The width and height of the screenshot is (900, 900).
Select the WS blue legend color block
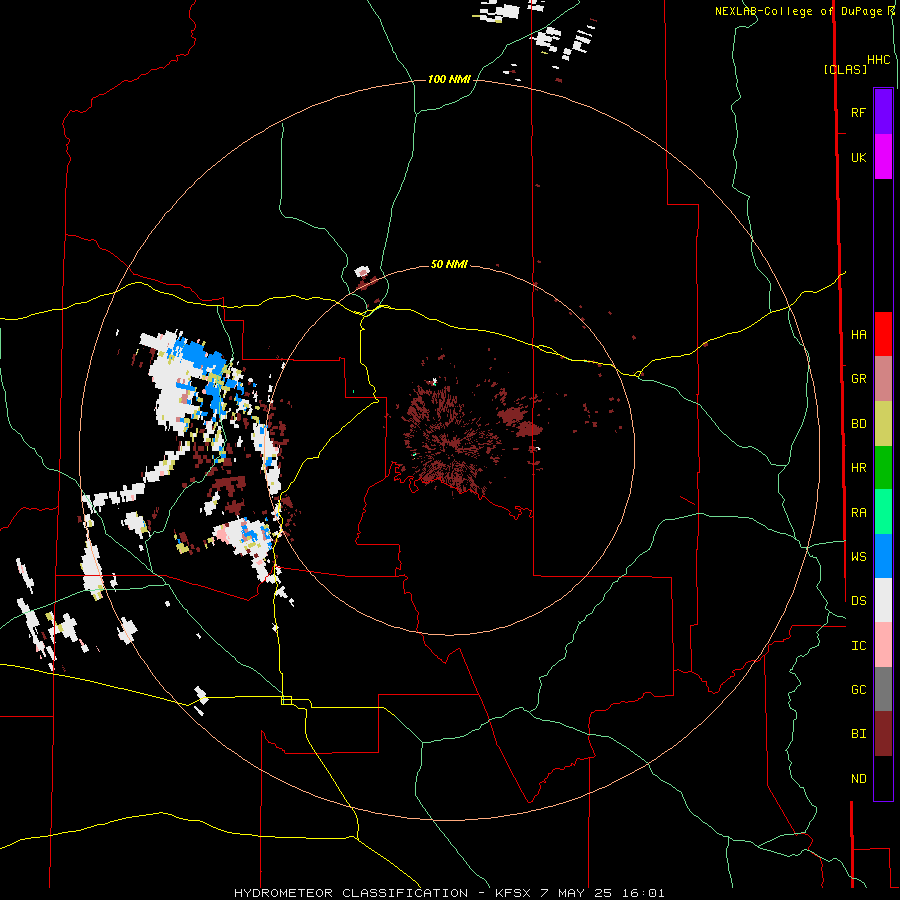pyautogui.click(x=883, y=556)
